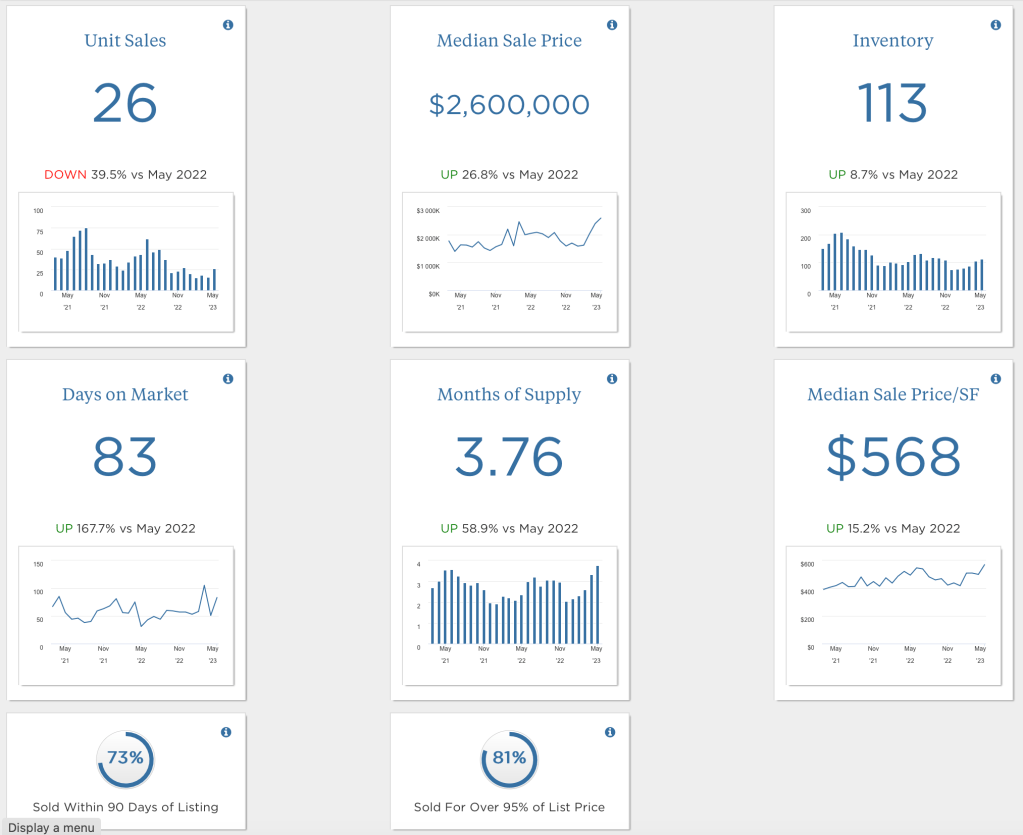1023x835 pixels.
Task: Click the 73% circular progress gauge
Action: (x=126, y=758)
